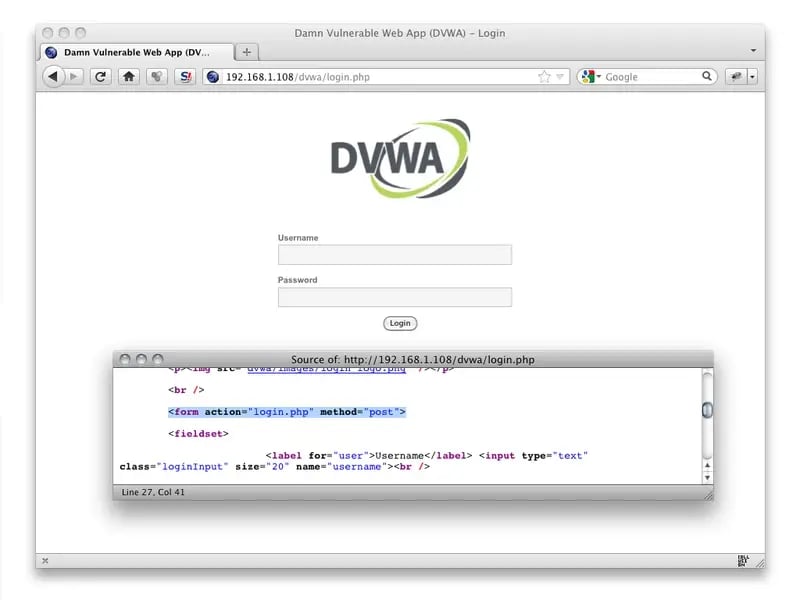Expand the tab list arrow
This screenshot has width=800, height=600.
(753, 50)
